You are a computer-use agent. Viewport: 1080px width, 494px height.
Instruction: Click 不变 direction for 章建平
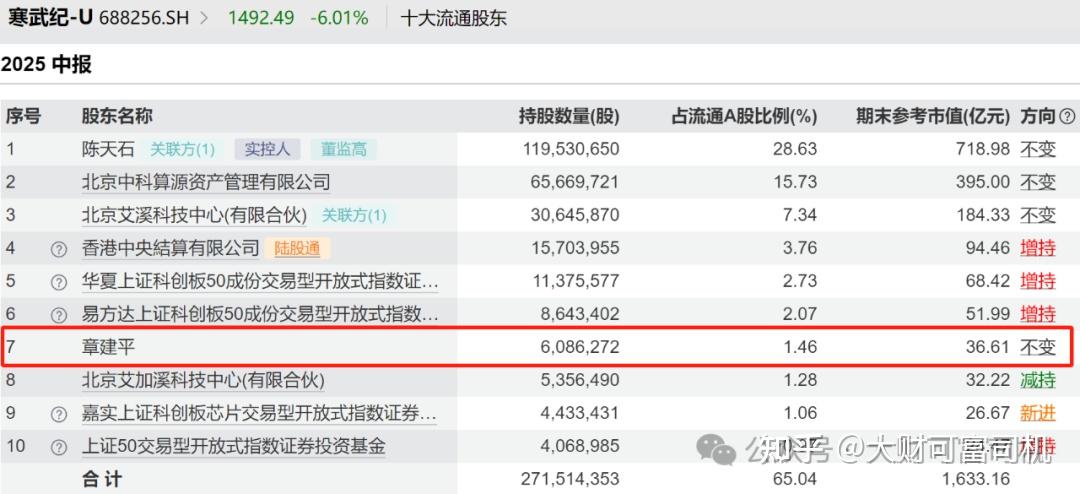1038,347
